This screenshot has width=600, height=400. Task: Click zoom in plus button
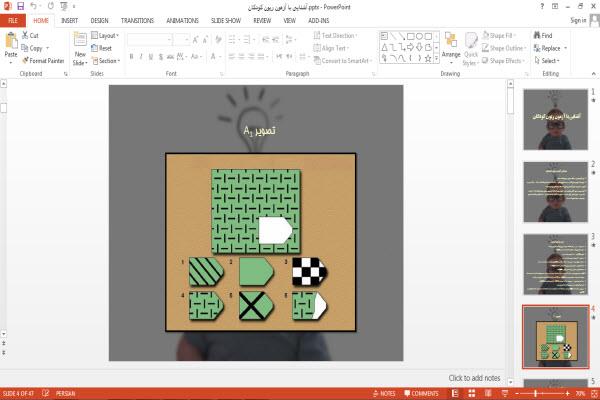(x=567, y=393)
